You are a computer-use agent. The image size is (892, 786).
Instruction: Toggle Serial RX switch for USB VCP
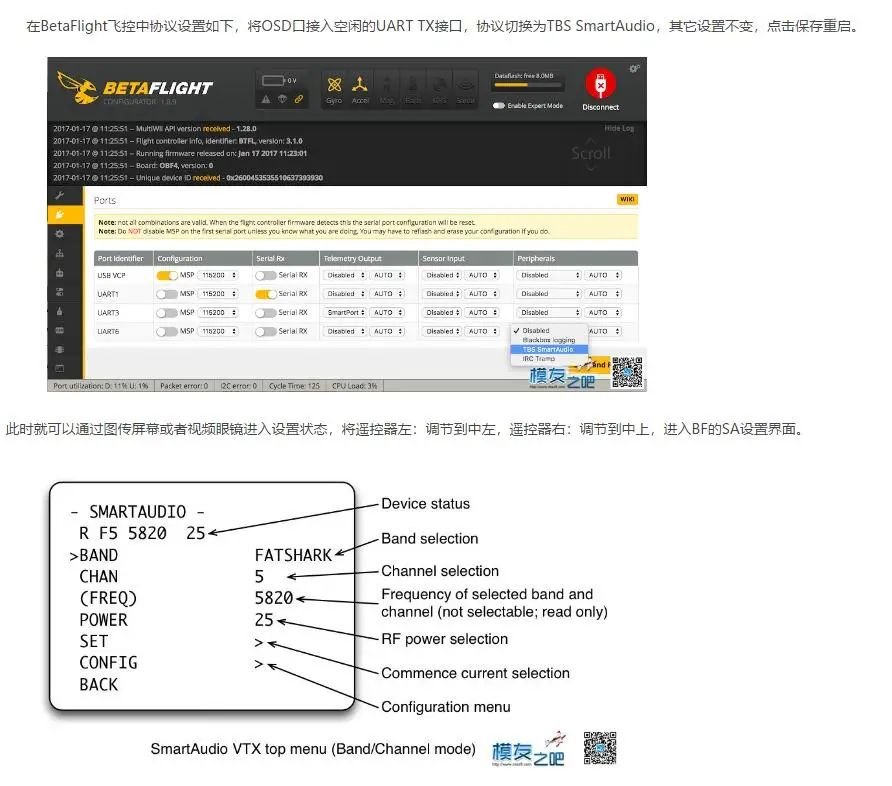[x=265, y=275]
